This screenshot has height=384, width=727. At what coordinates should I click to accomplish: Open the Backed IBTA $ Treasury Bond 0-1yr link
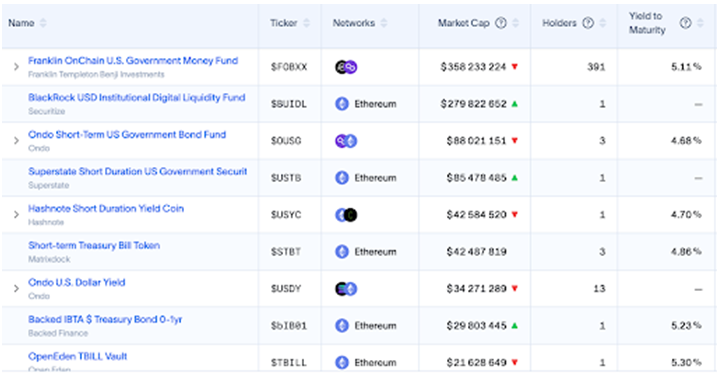pyautogui.click(x=105, y=320)
